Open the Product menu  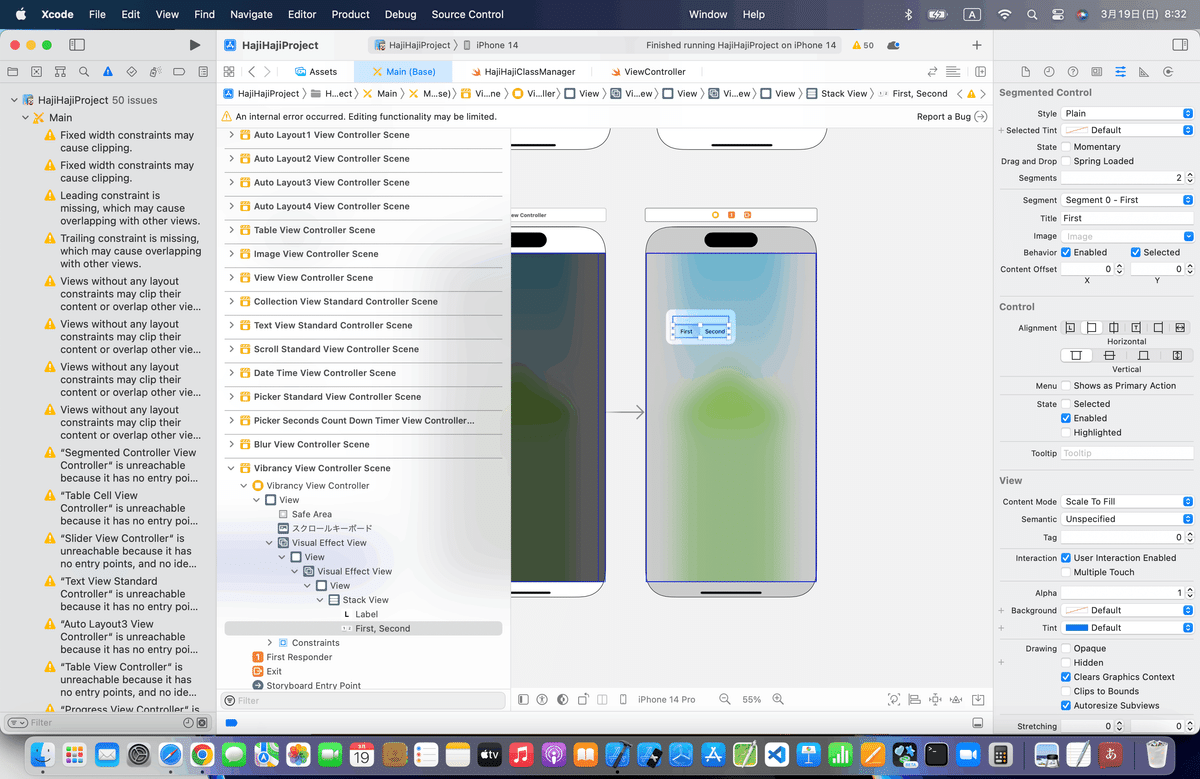click(351, 14)
